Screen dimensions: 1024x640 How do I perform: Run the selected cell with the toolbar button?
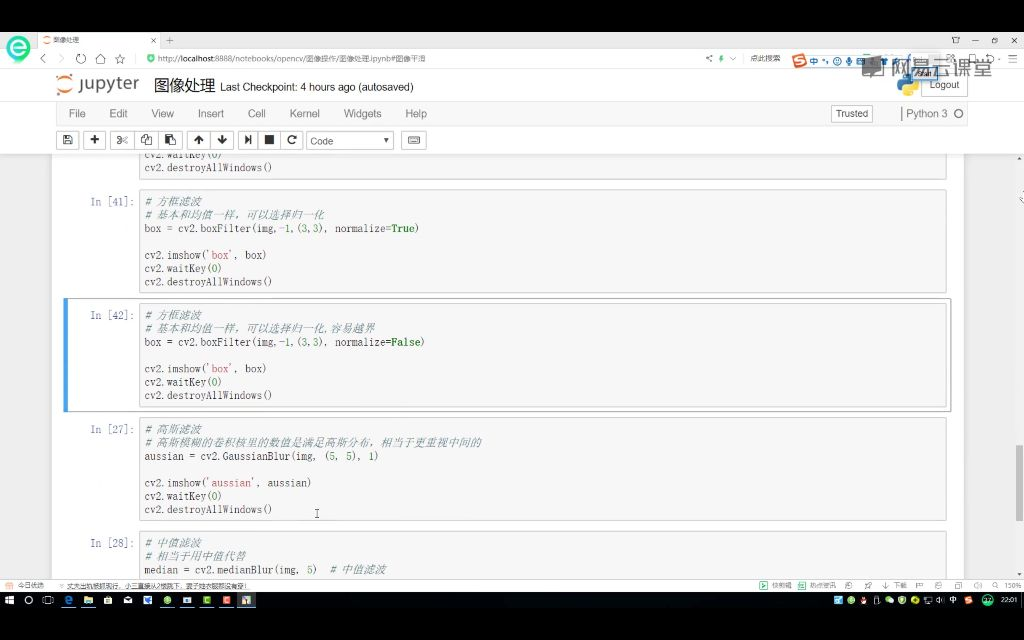[248, 140]
